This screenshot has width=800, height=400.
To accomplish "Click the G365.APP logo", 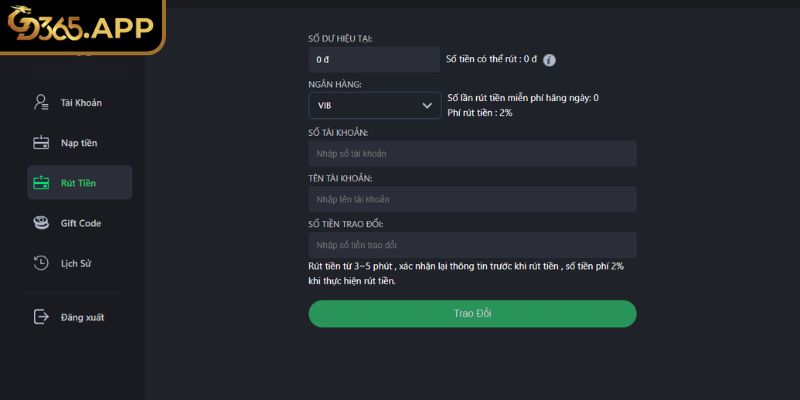I will [x=80, y=27].
